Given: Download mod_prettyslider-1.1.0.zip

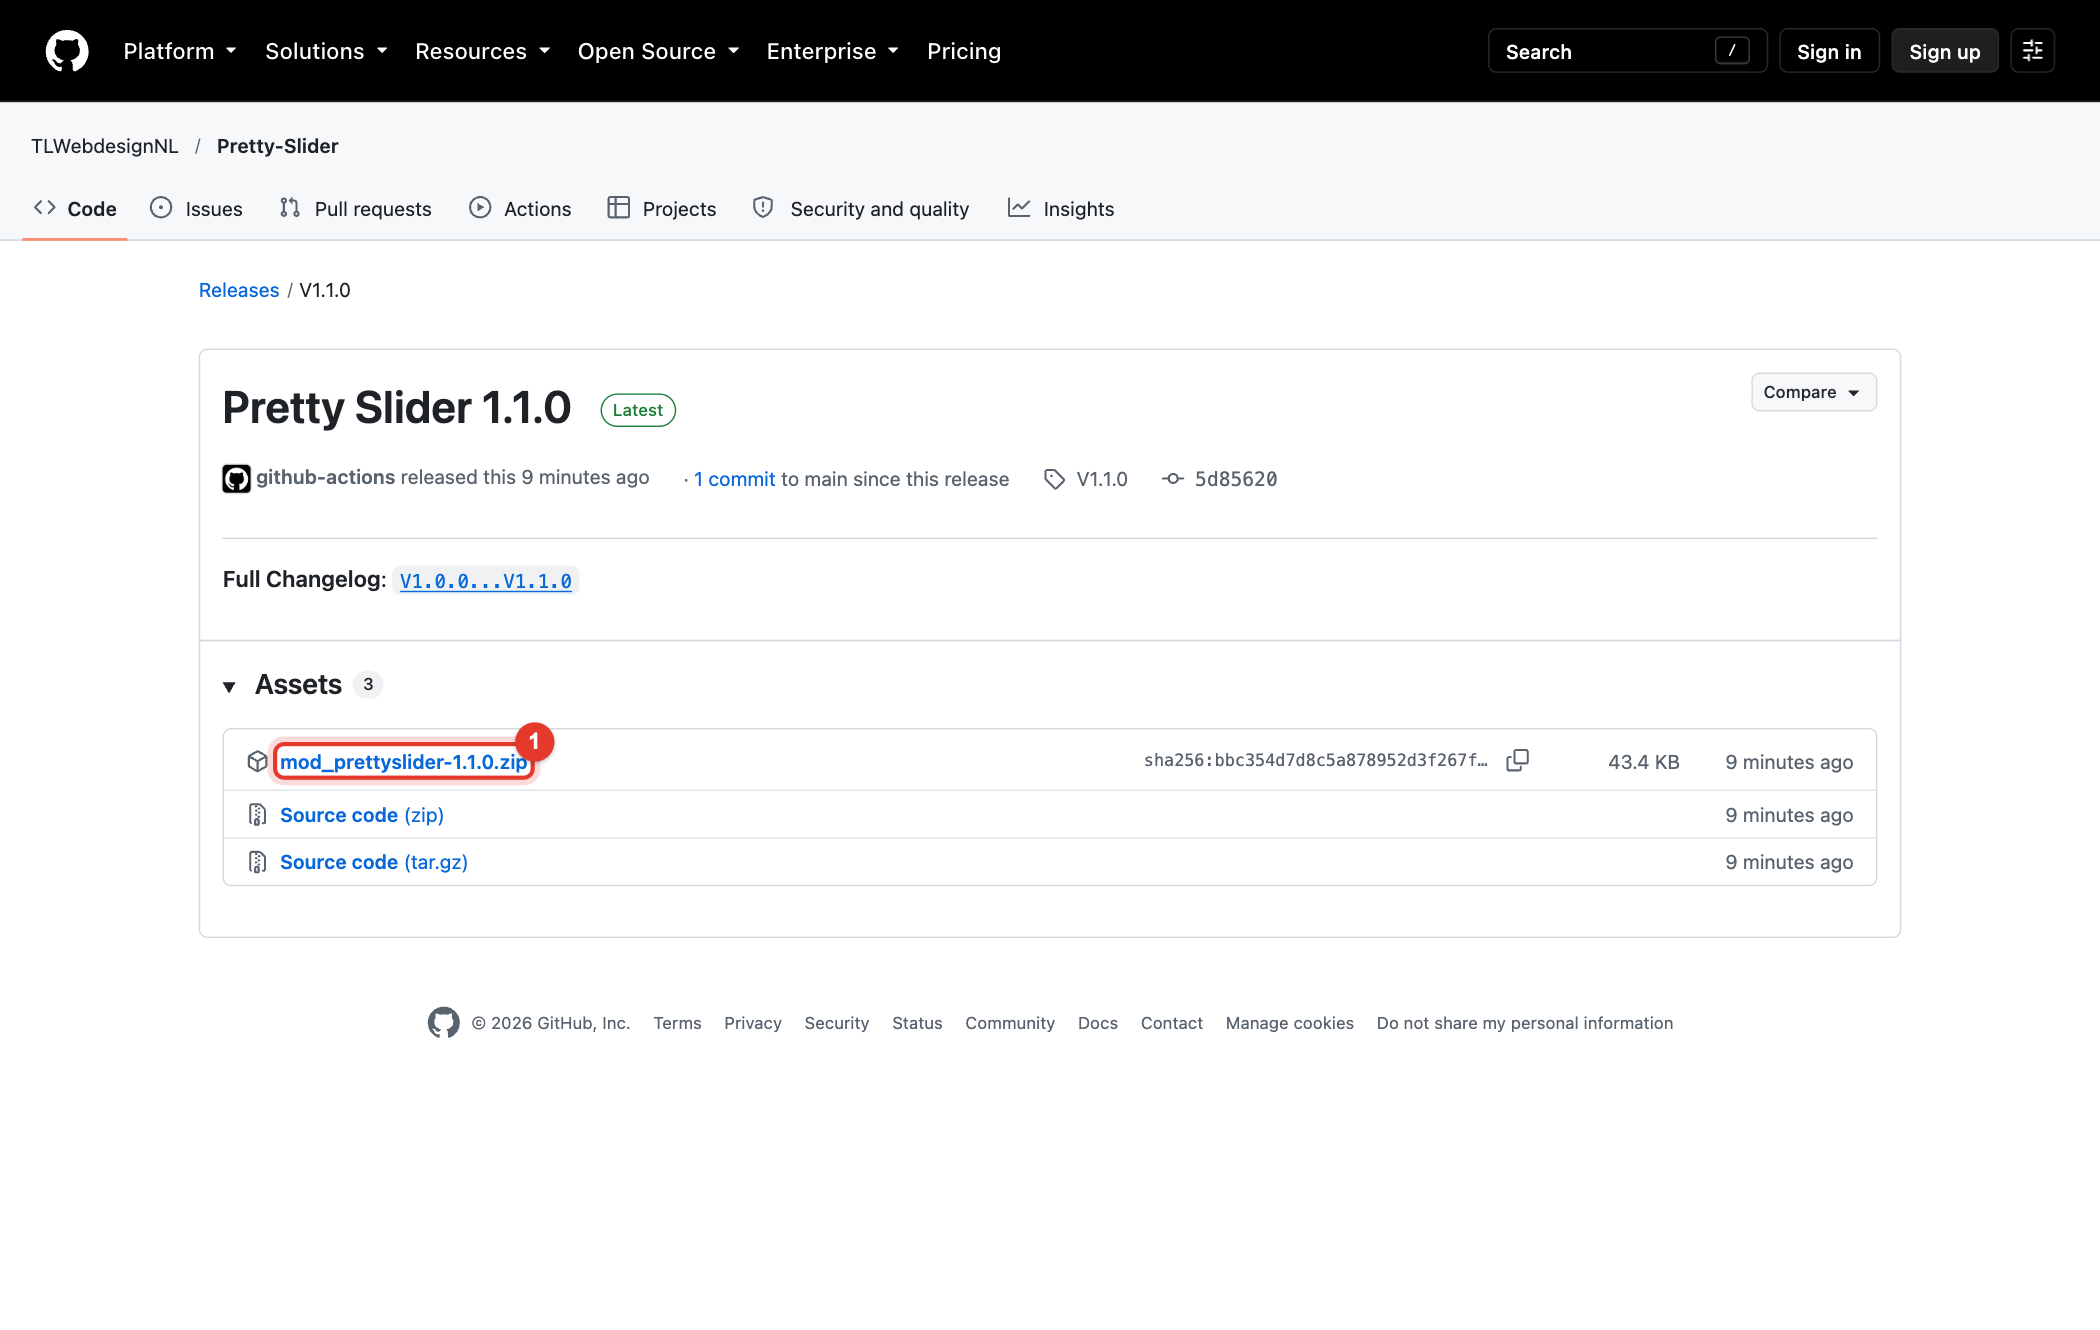Looking at the screenshot, I should 404,762.
